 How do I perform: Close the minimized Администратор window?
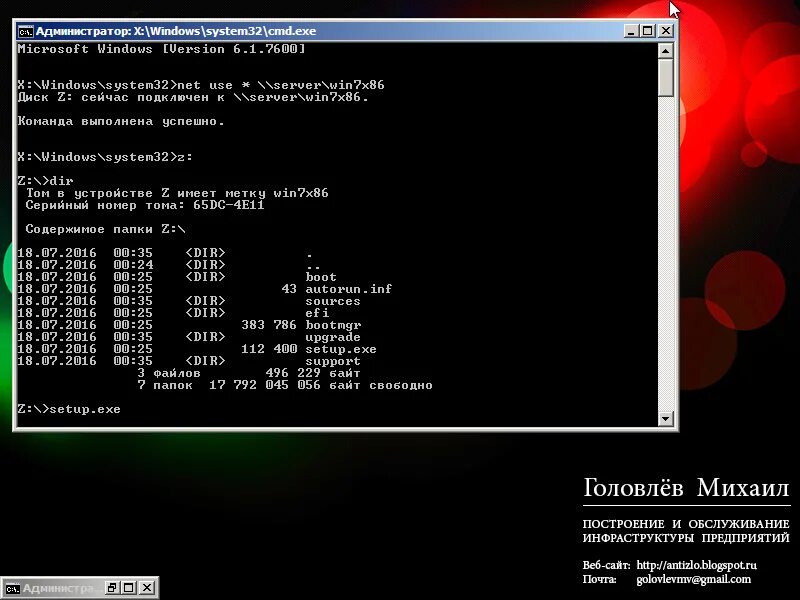tap(147, 588)
